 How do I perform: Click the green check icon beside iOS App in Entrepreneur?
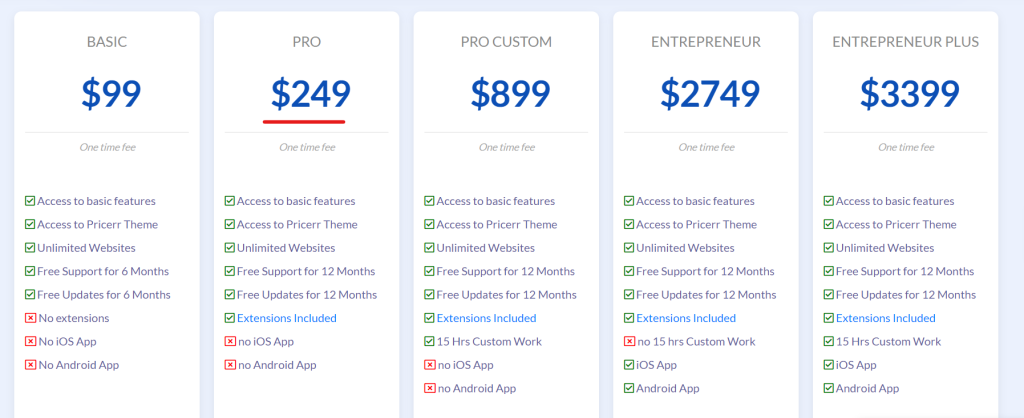(629, 365)
